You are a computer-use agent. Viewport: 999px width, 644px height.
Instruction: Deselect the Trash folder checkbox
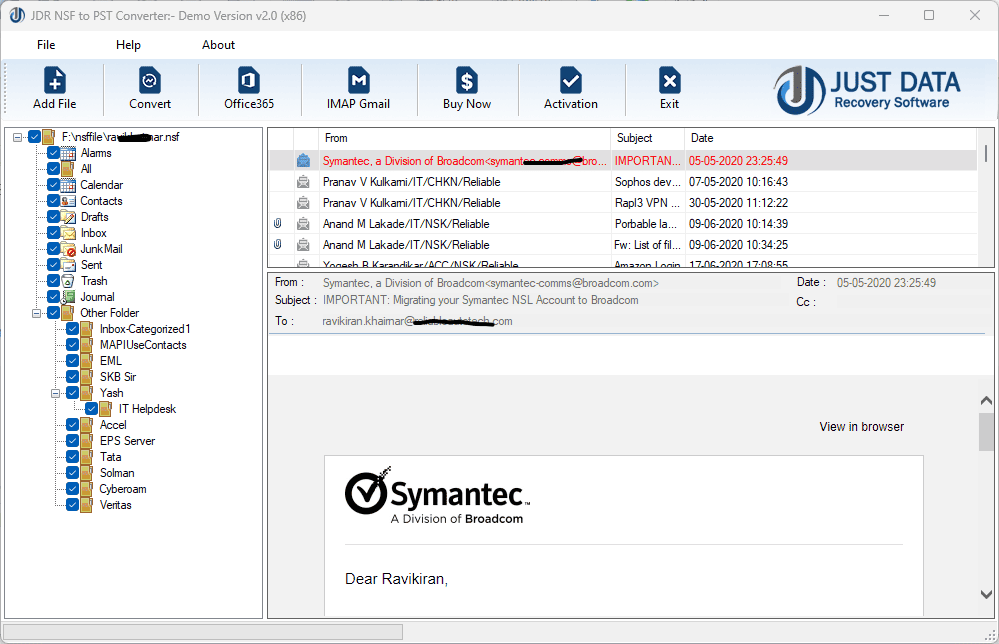click(54, 281)
